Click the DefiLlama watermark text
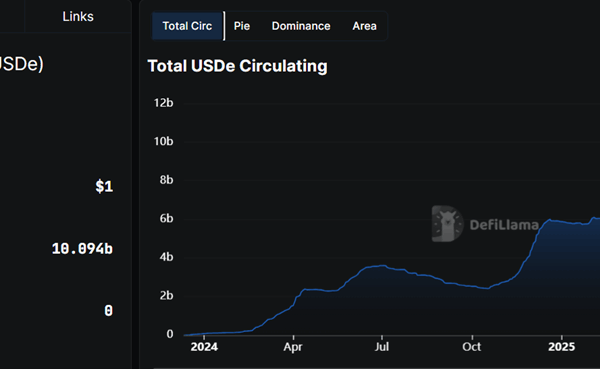This screenshot has width=600, height=369. click(x=504, y=225)
